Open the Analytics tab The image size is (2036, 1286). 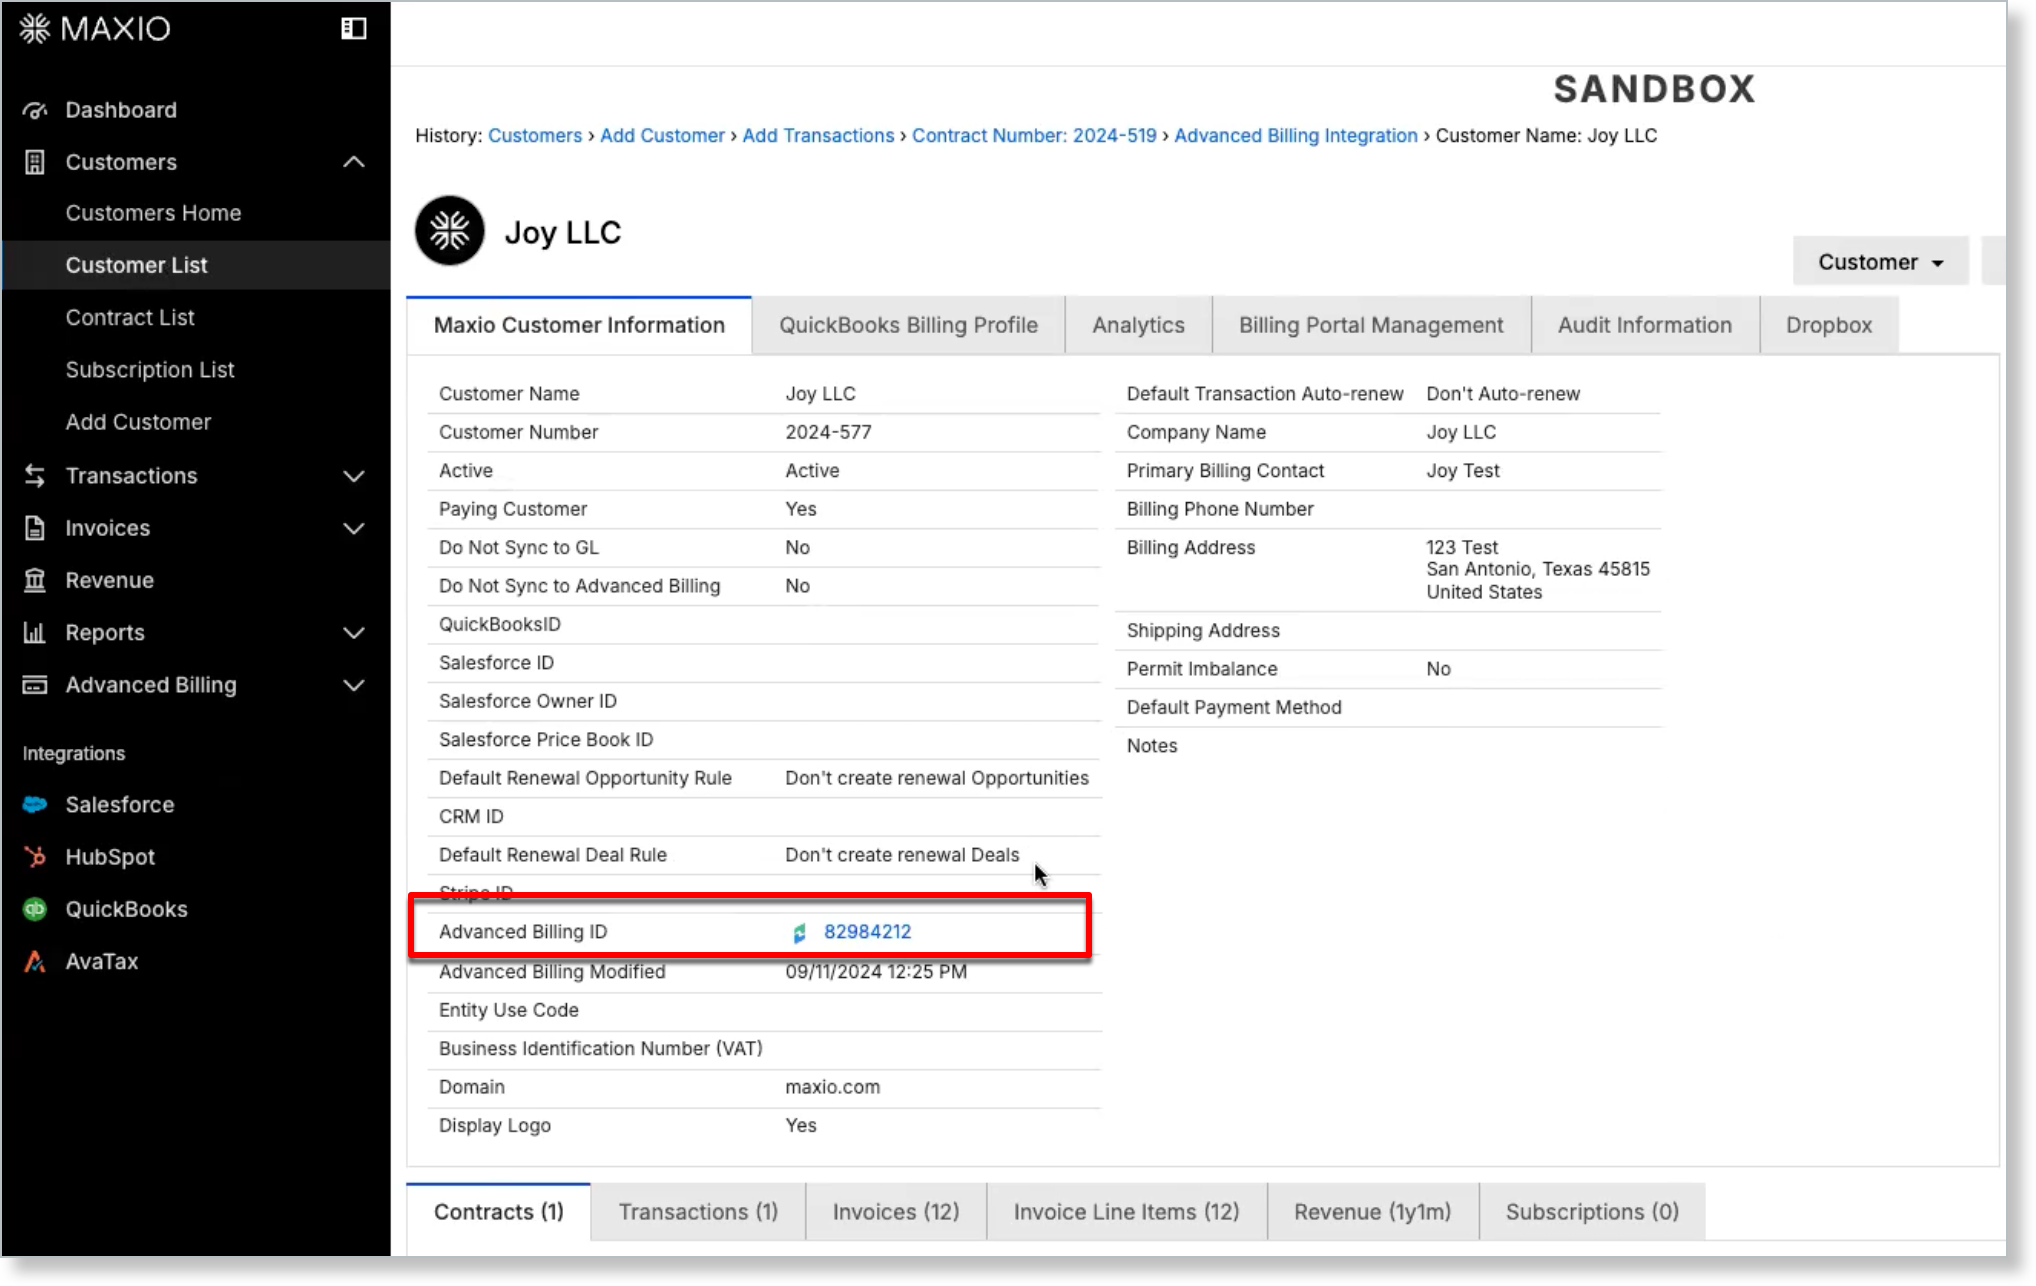pos(1138,325)
